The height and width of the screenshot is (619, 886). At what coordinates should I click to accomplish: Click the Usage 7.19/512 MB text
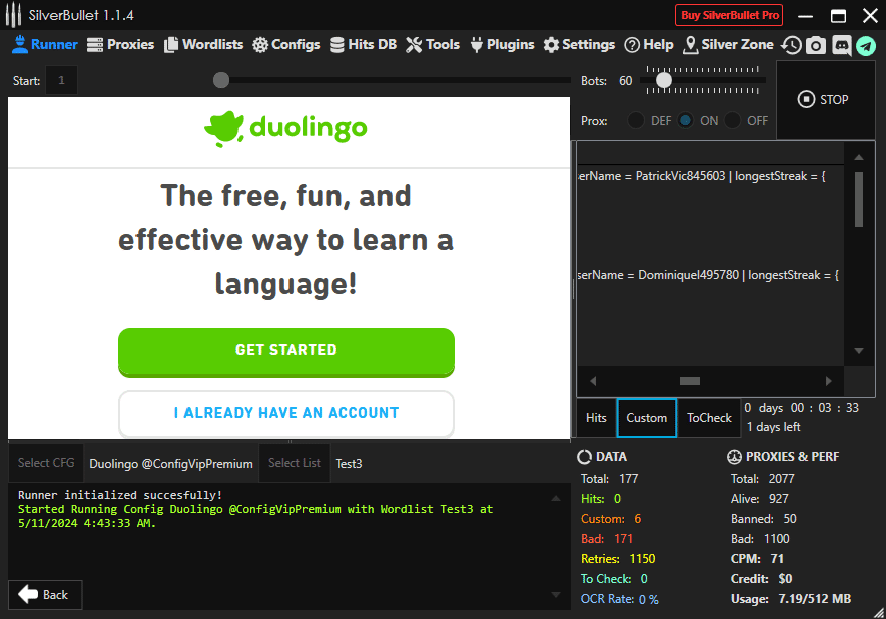tap(791, 599)
